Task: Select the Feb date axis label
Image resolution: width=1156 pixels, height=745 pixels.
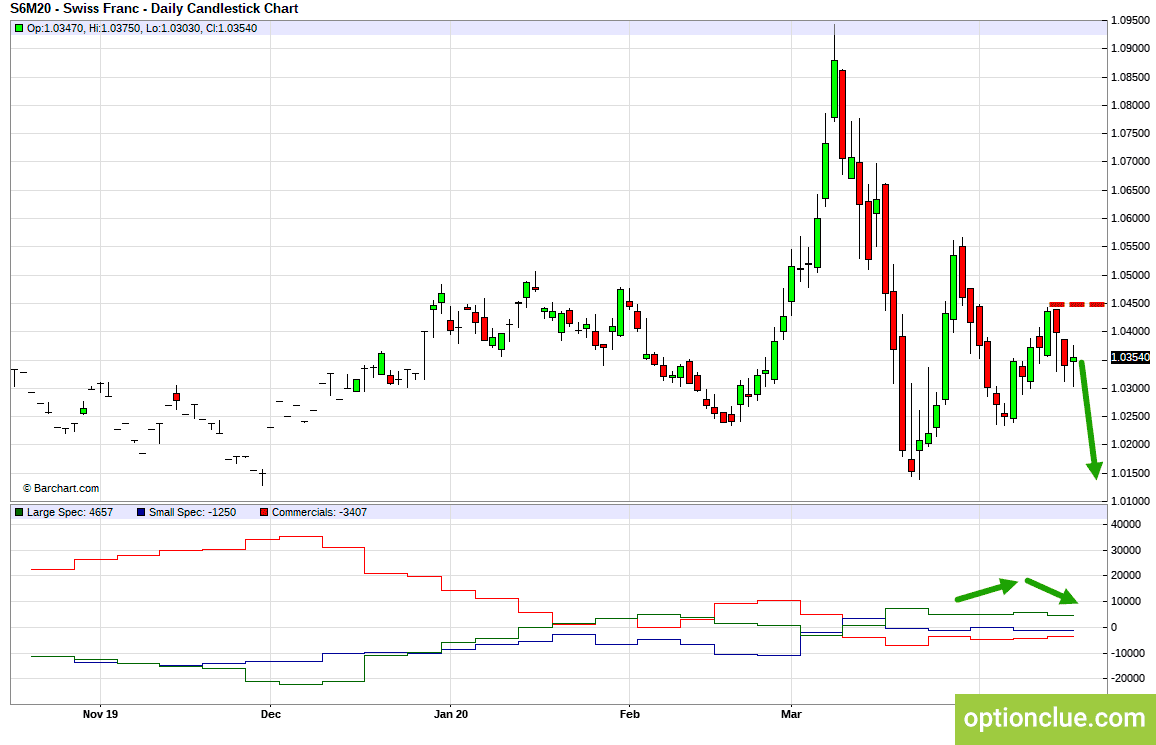Action: [629, 714]
